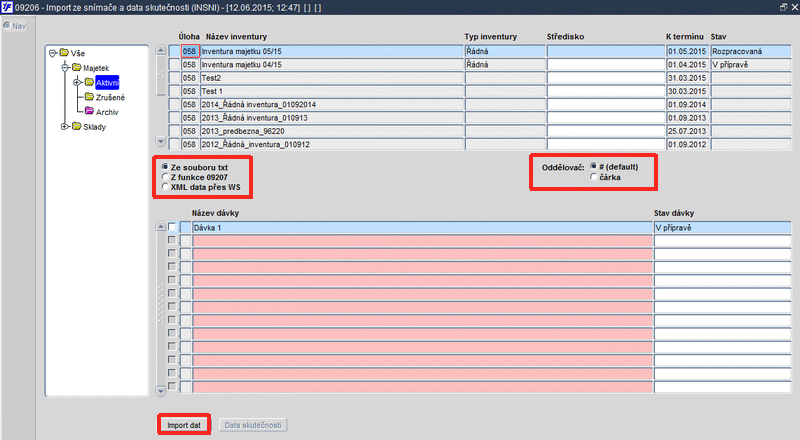The height and width of the screenshot is (440, 800).
Task: Click the Aktivní folder icon
Action: (89, 82)
